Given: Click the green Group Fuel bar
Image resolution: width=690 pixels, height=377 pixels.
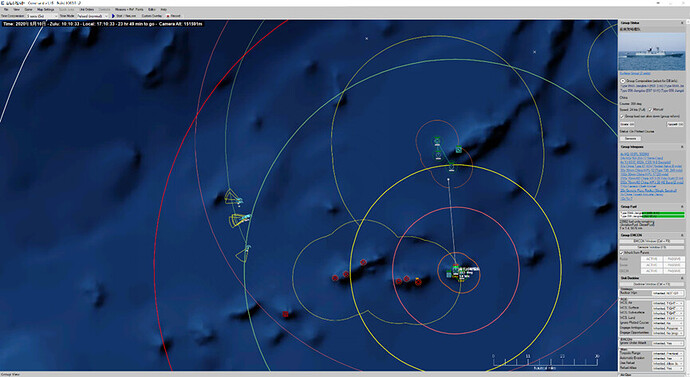Looking at the screenshot, I should [x=663, y=215].
